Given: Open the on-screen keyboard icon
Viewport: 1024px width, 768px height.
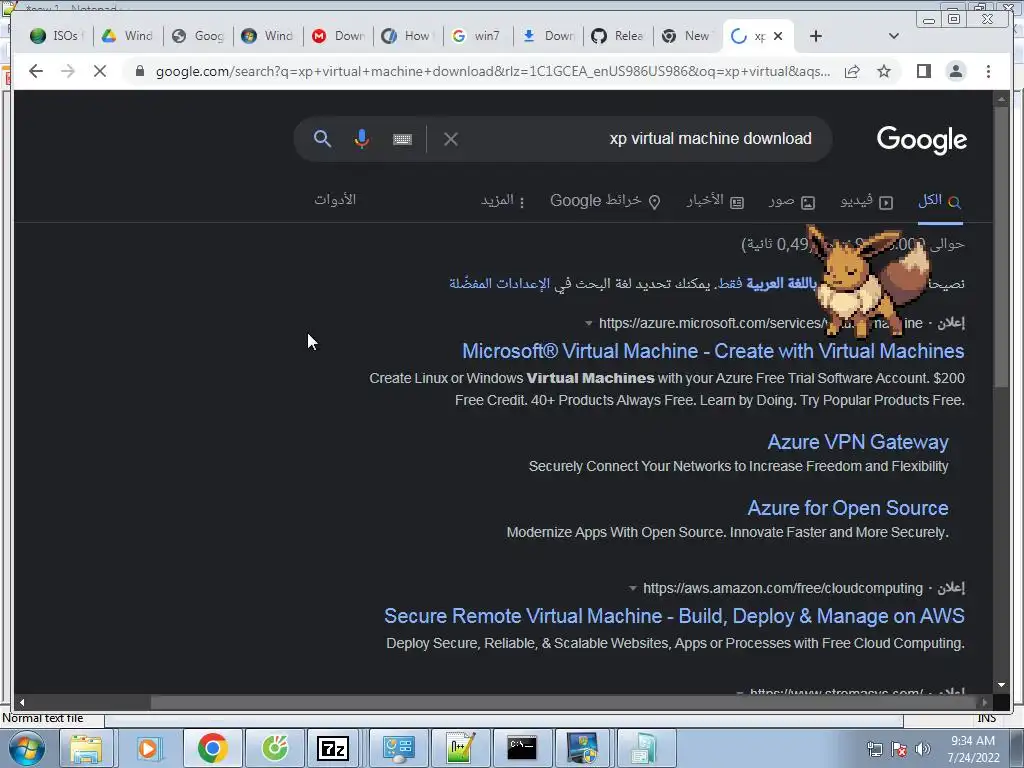Looking at the screenshot, I should (x=402, y=139).
